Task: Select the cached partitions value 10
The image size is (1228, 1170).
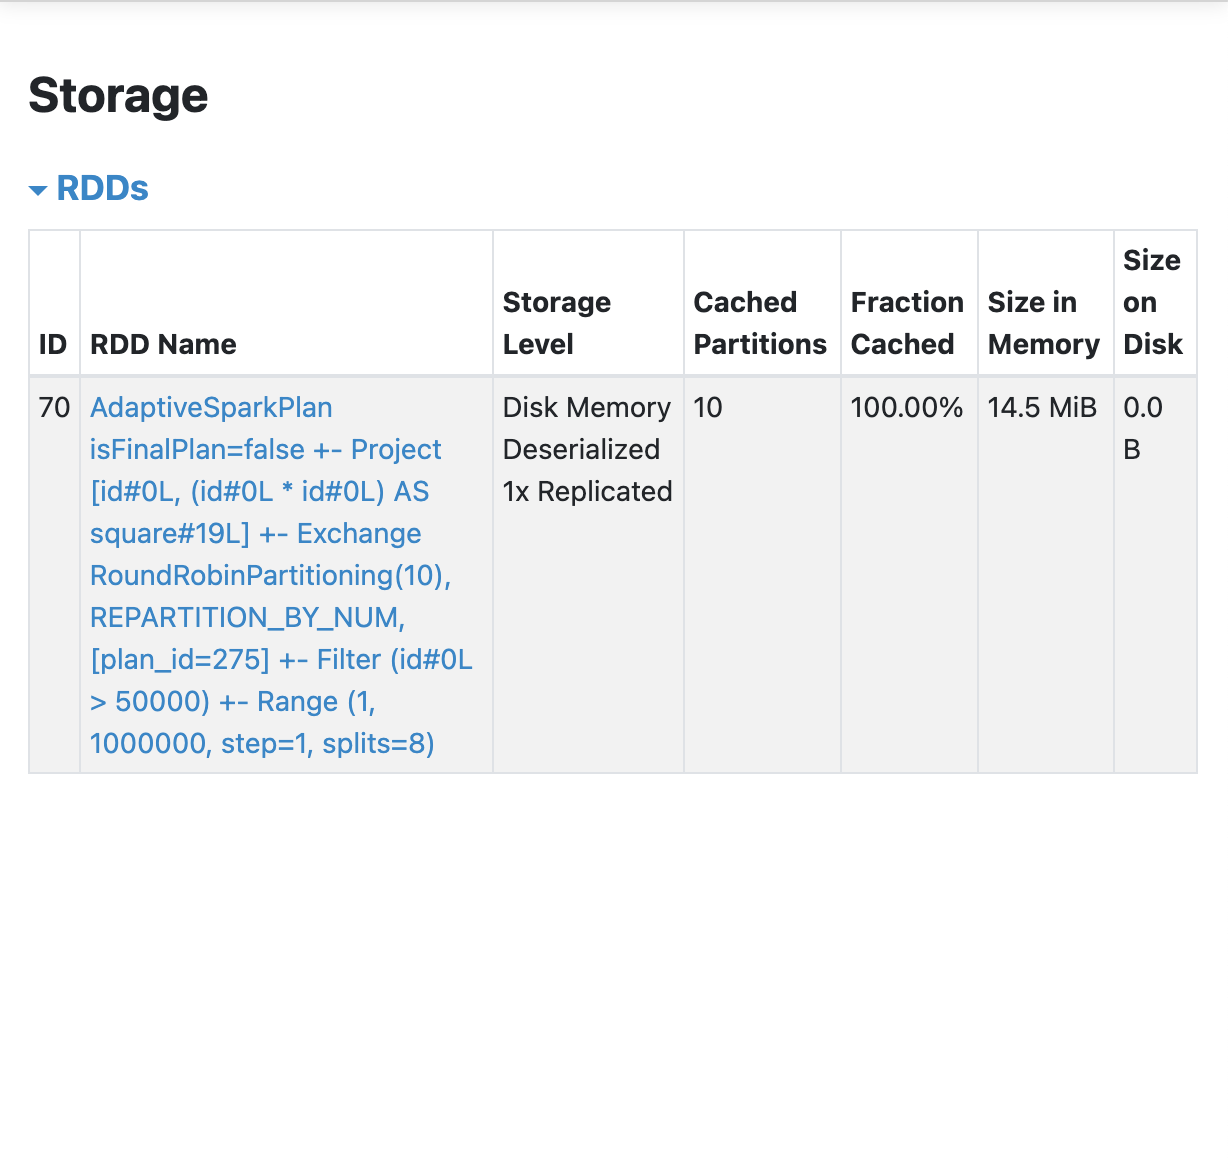Action: coord(708,408)
